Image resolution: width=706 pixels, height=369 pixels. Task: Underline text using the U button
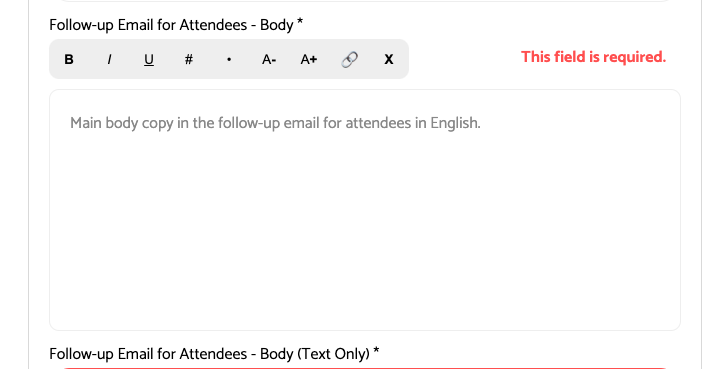coord(149,59)
